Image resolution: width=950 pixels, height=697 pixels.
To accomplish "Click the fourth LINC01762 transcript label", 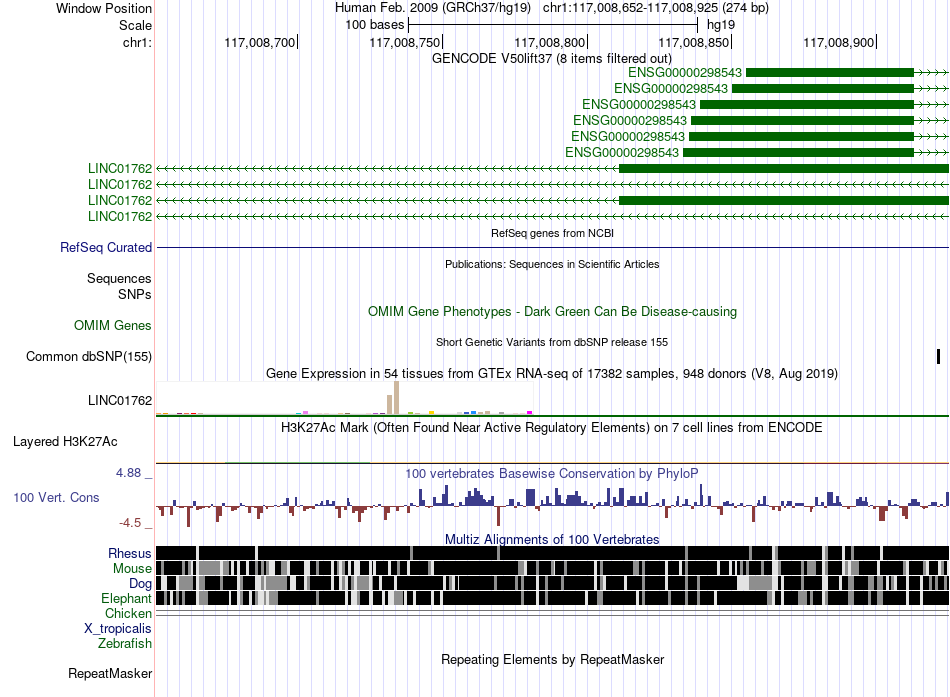I will (x=120, y=216).
